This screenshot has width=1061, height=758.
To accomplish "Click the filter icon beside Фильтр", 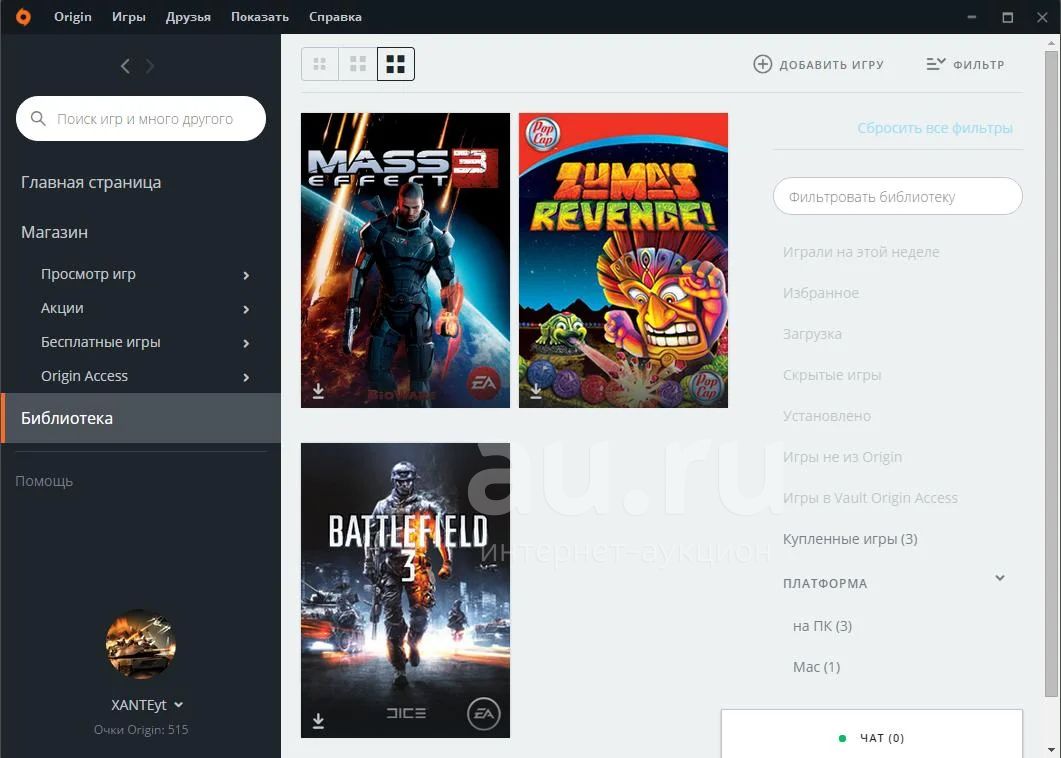I will tap(936, 64).
